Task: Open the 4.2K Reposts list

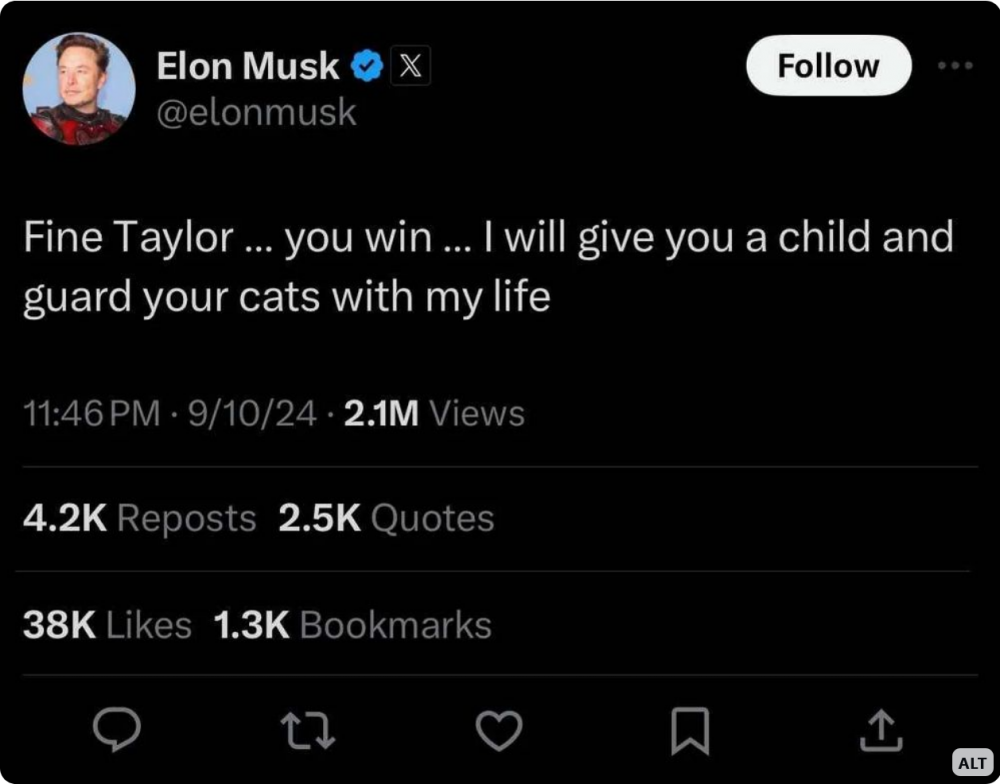Action: (x=138, y=518)
